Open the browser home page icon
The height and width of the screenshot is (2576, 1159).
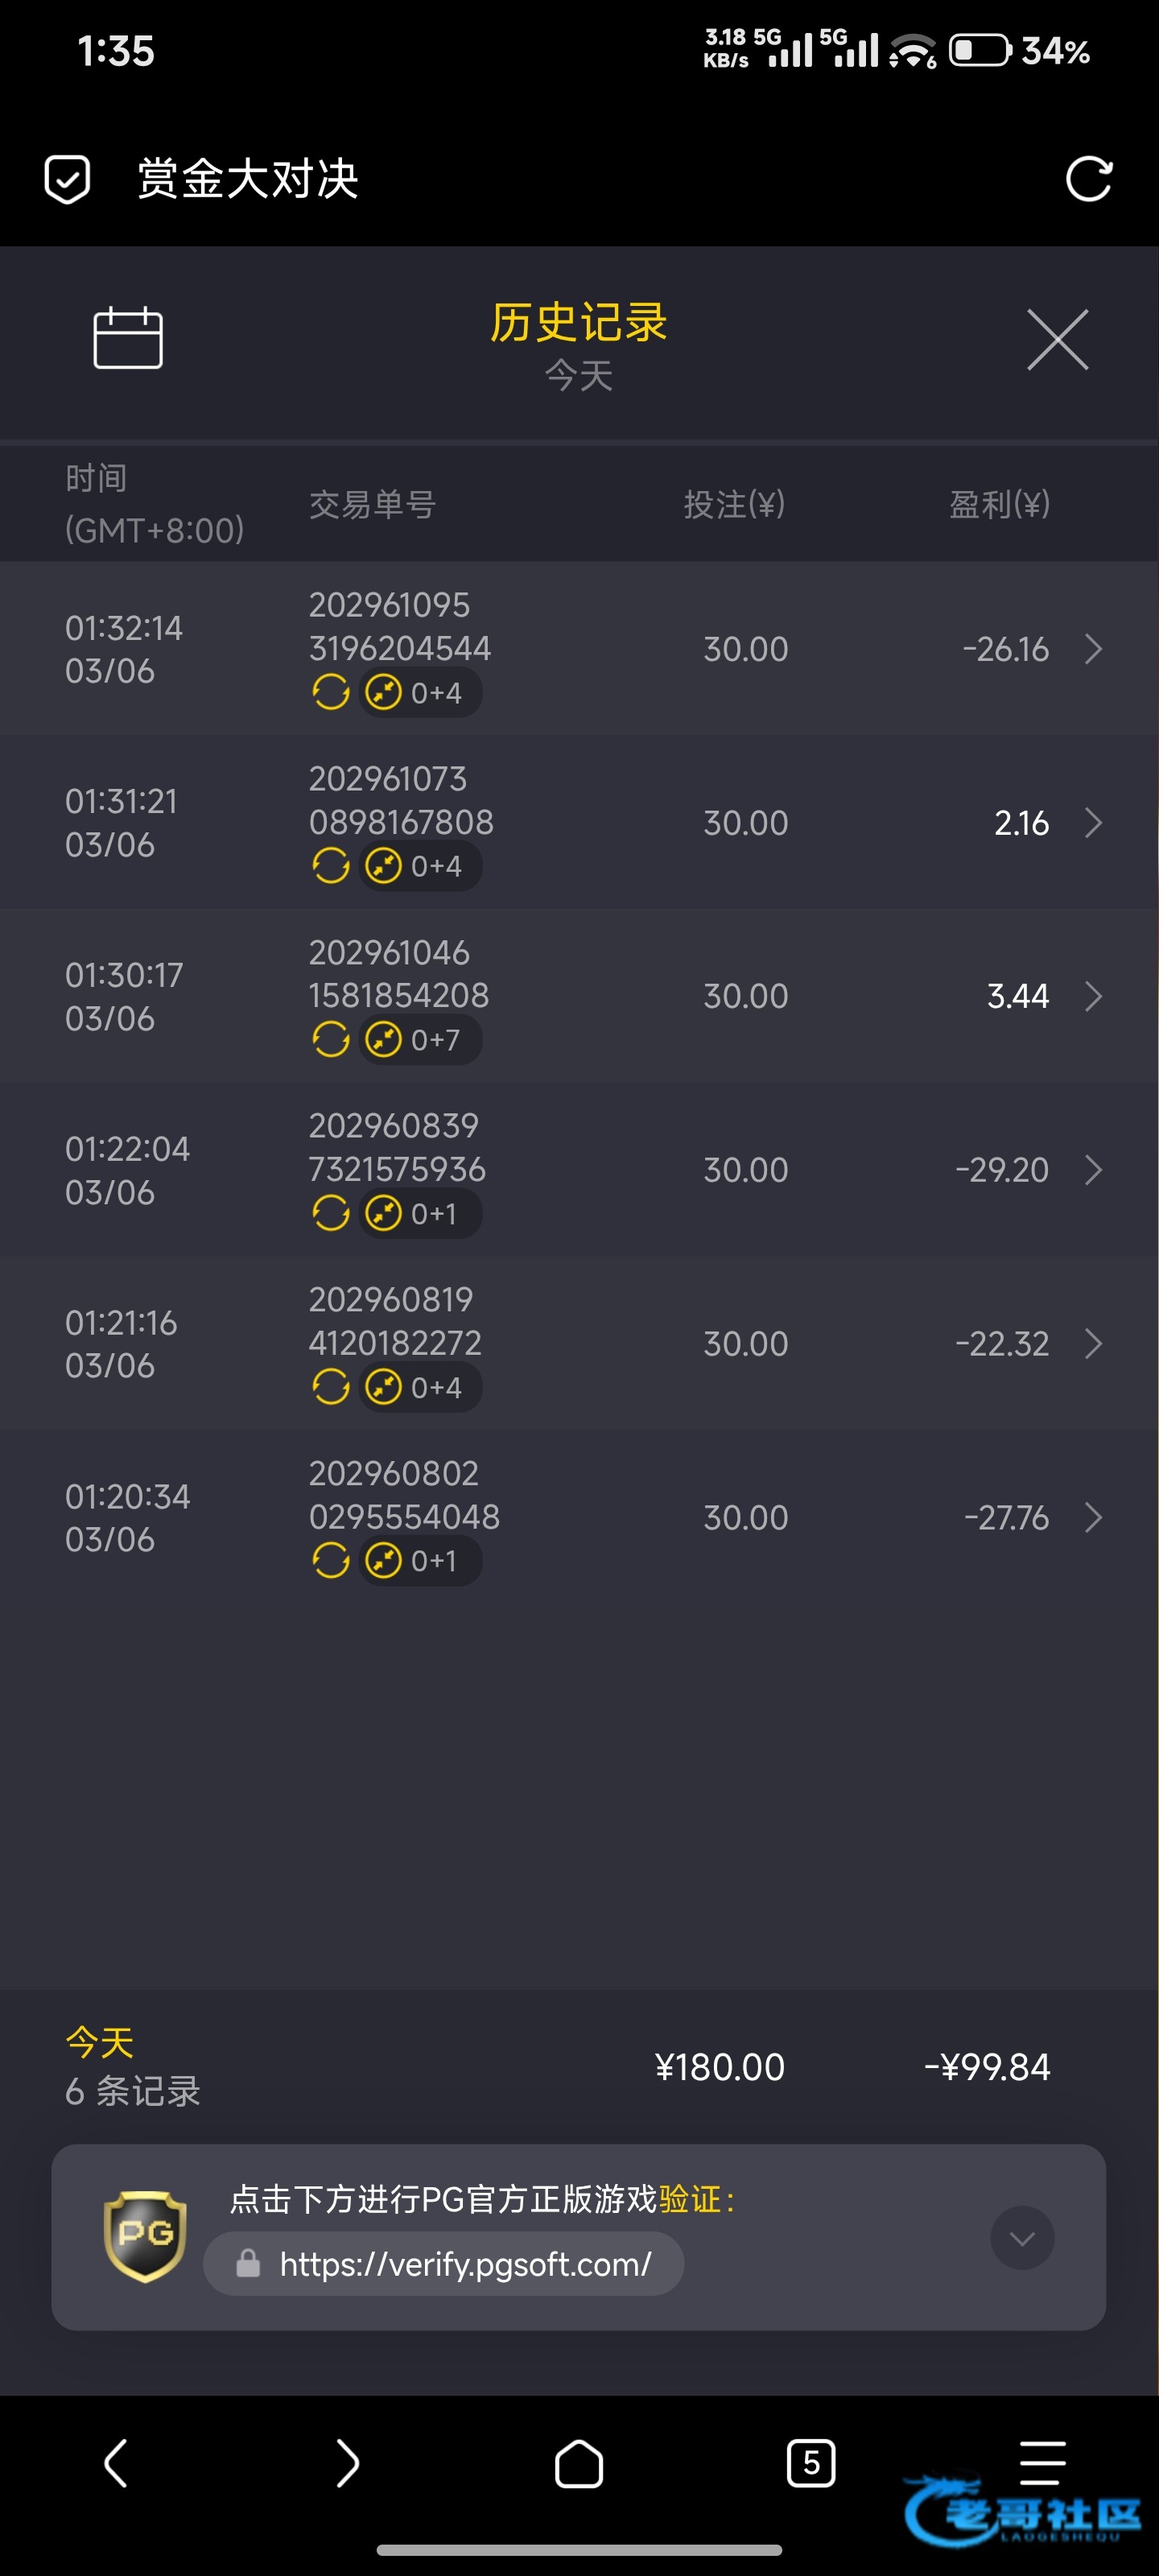[579, 2462]
